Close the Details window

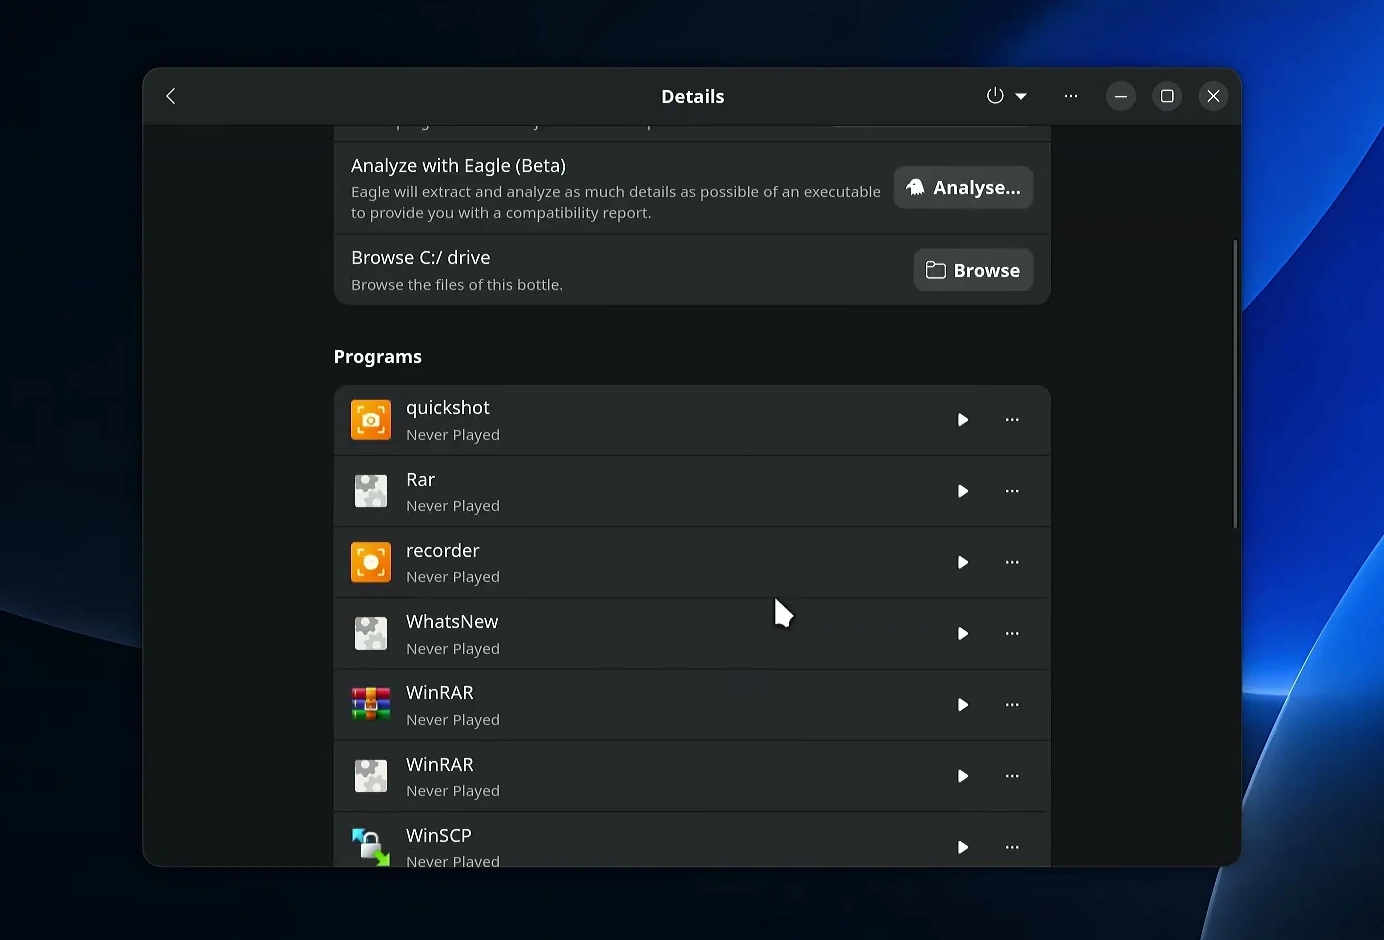(1213, 96)
